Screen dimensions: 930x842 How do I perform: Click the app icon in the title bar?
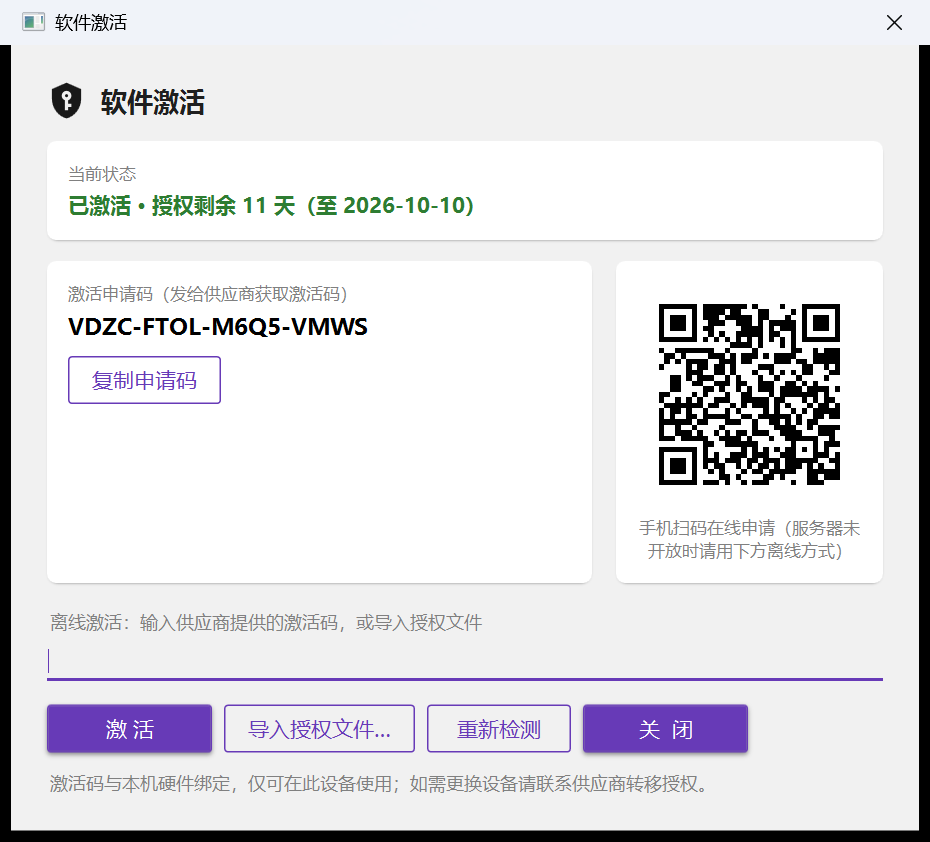[33, 23]
